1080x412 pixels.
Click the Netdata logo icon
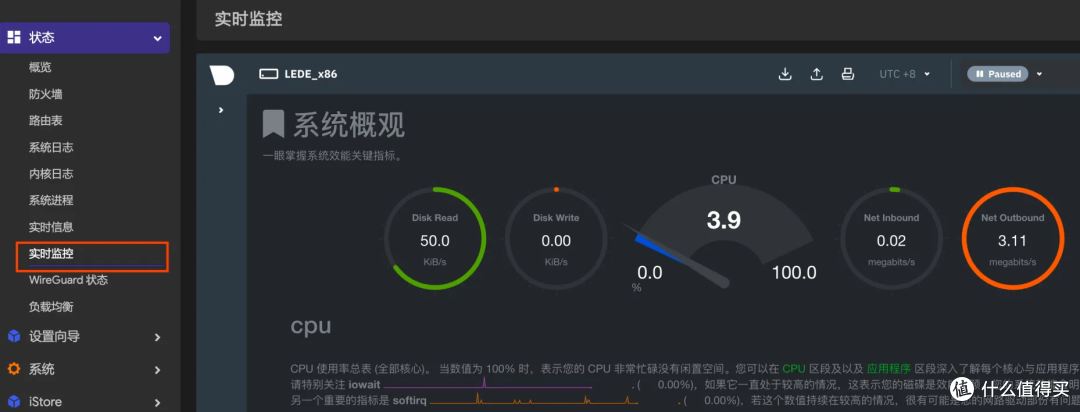point(221,74)
